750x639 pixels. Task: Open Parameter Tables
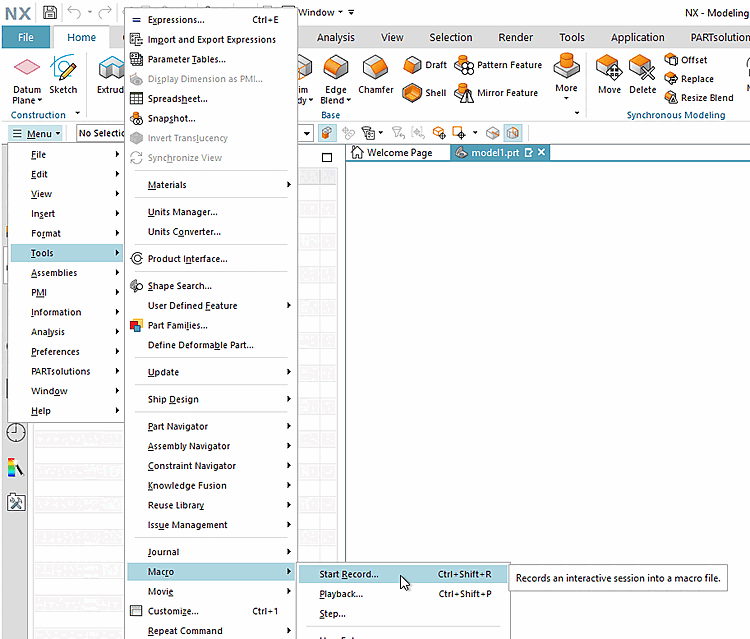tap(210, 59)
